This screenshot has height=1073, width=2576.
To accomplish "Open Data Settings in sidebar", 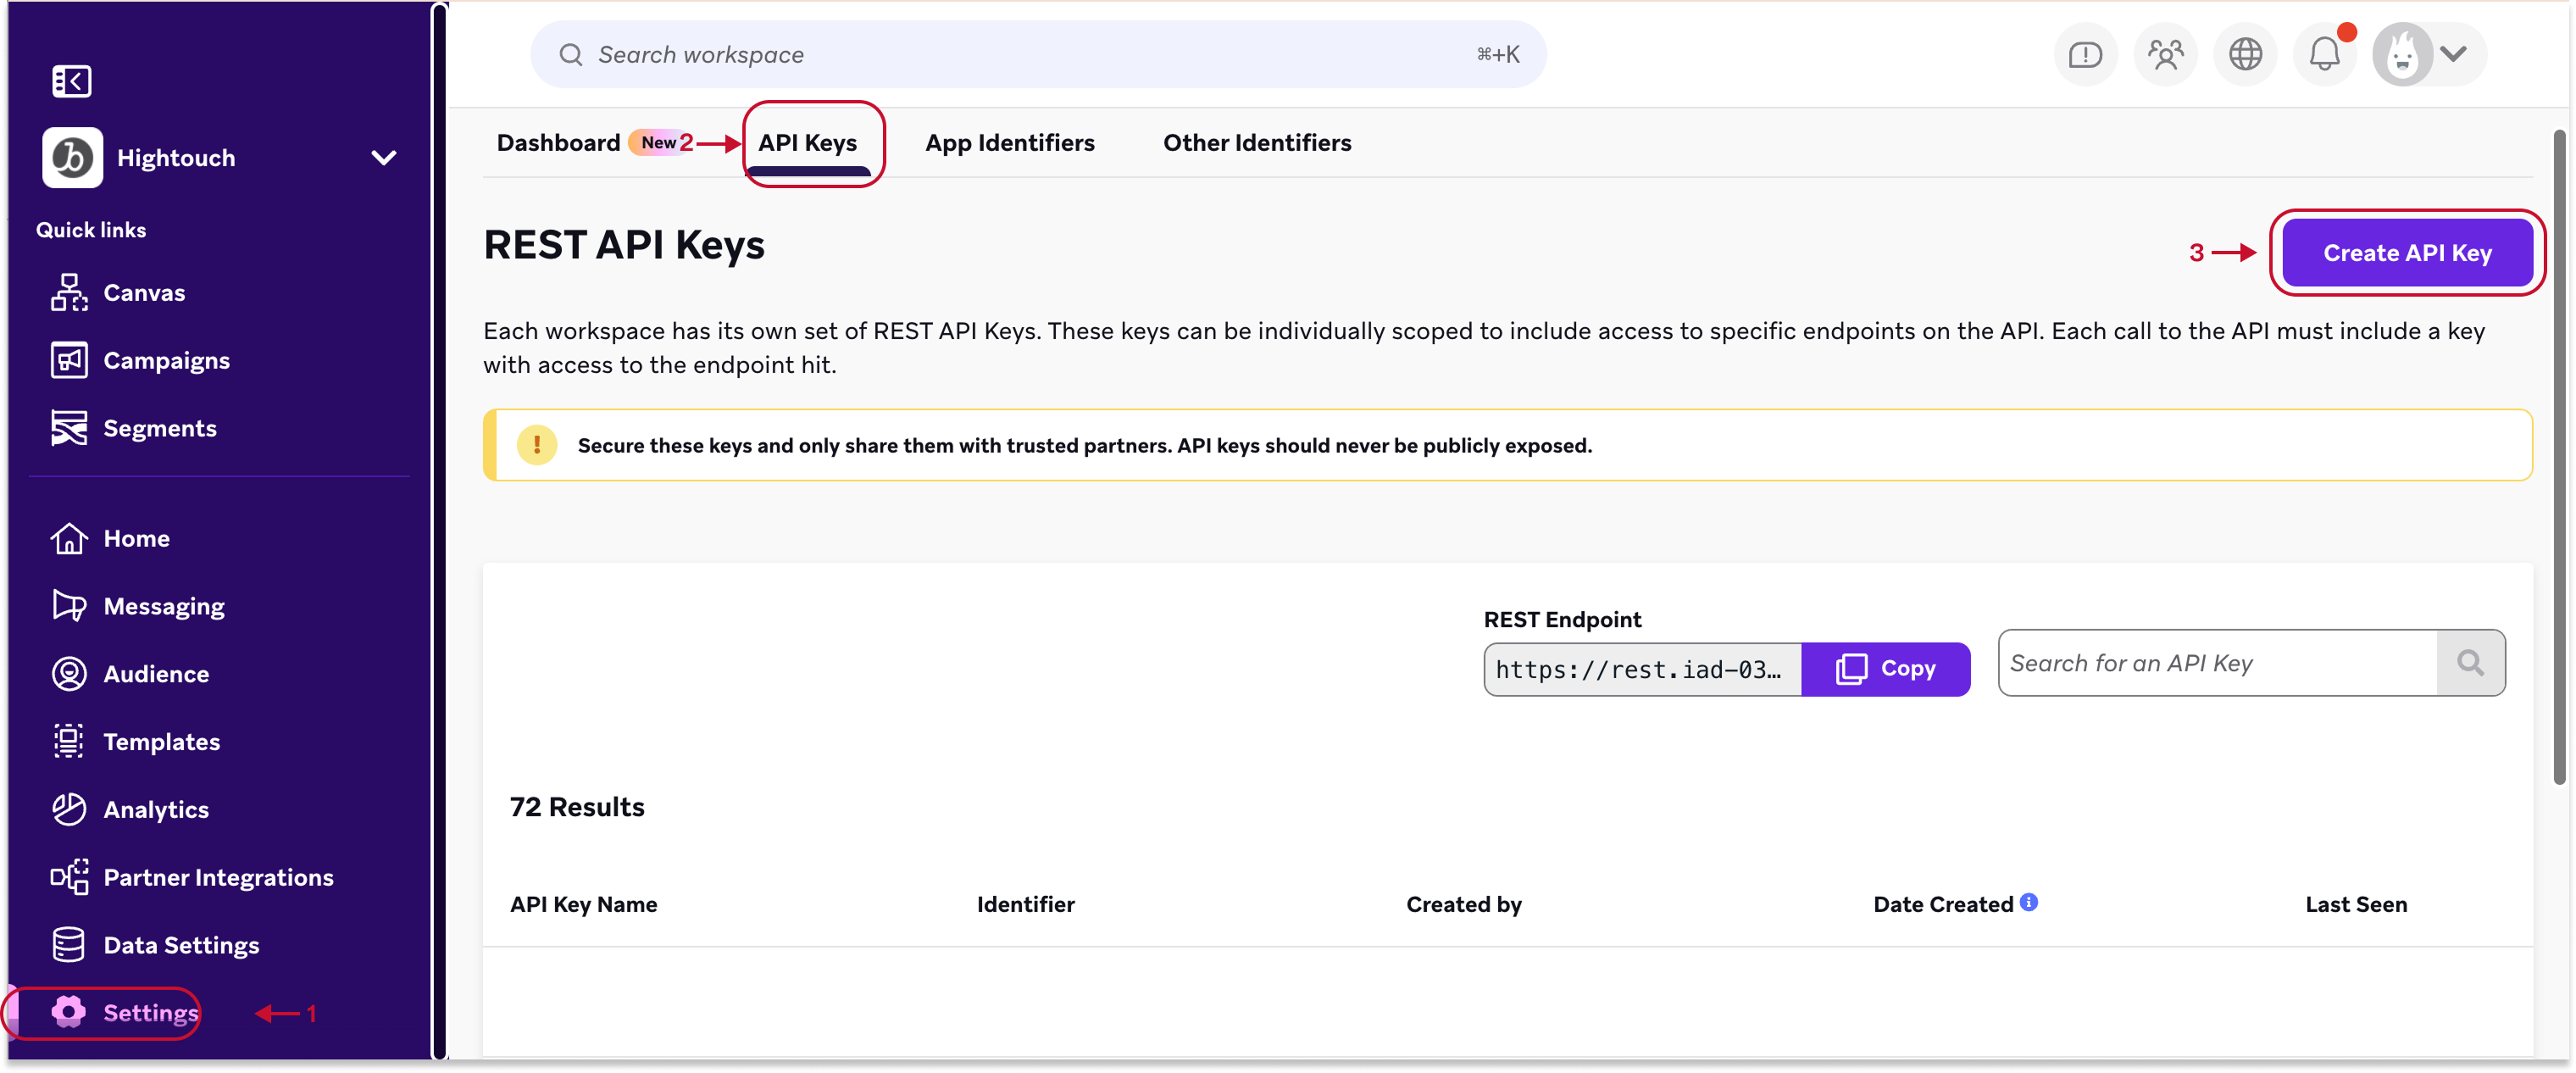I will (x=182, y=944).
